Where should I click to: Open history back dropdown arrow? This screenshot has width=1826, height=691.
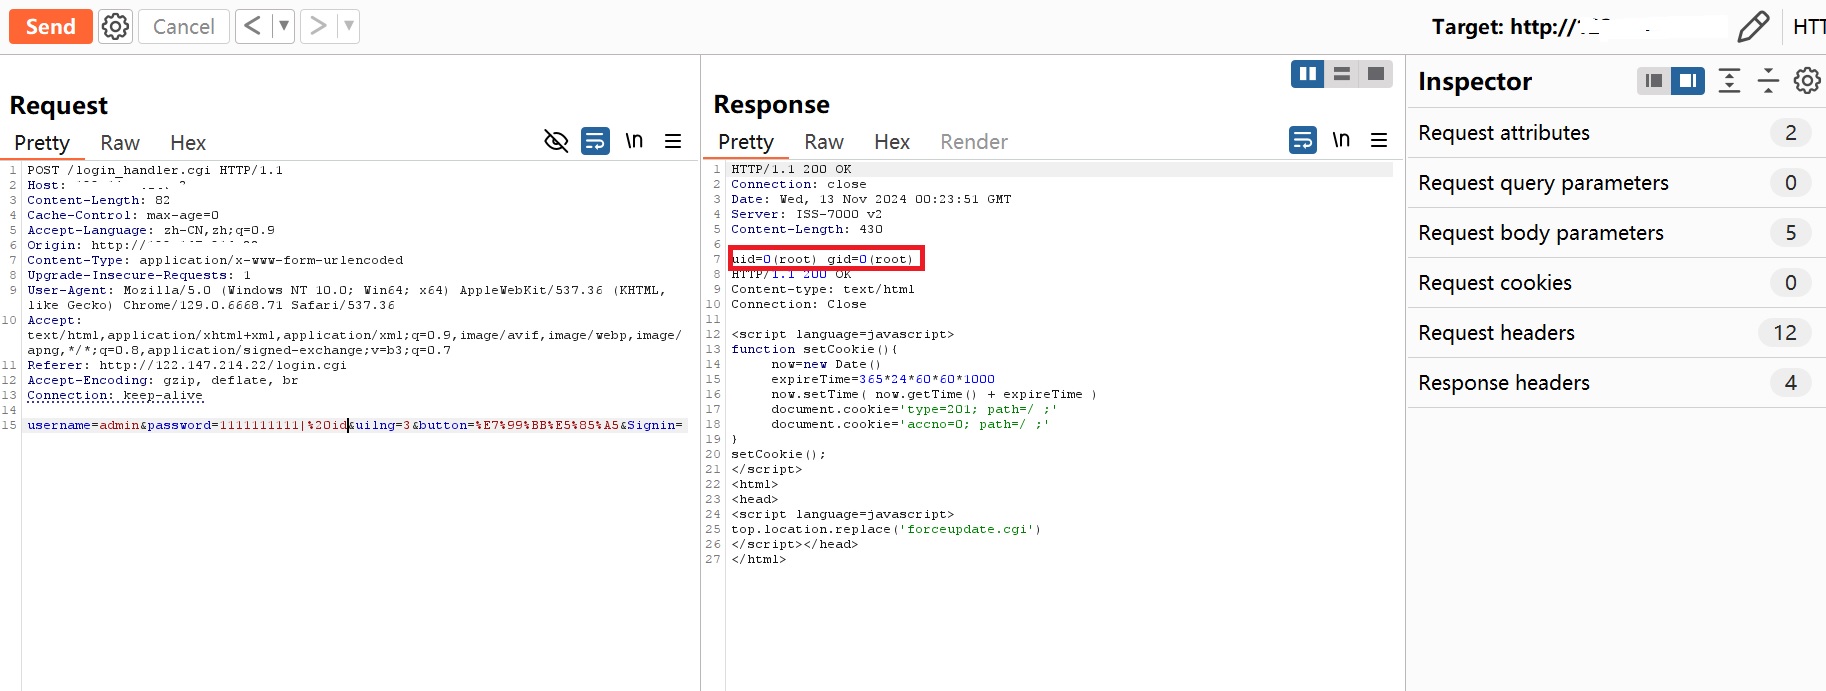click(x=284, y=26)
